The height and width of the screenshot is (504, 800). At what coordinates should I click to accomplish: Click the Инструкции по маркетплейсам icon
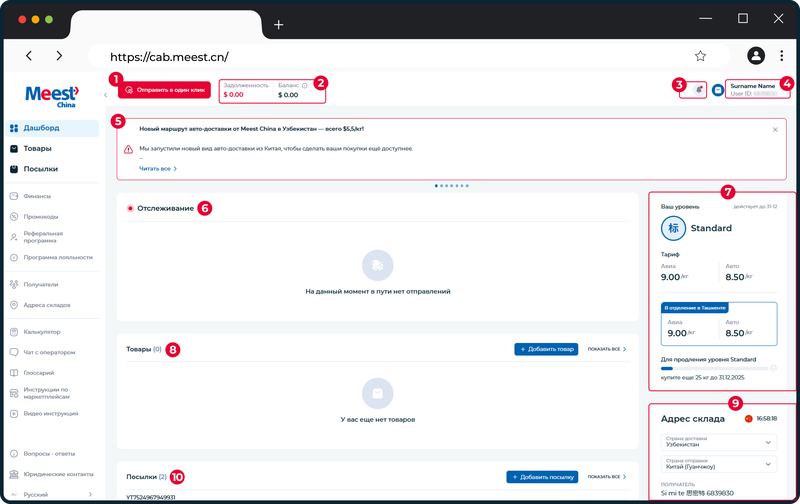pos(14,393)
